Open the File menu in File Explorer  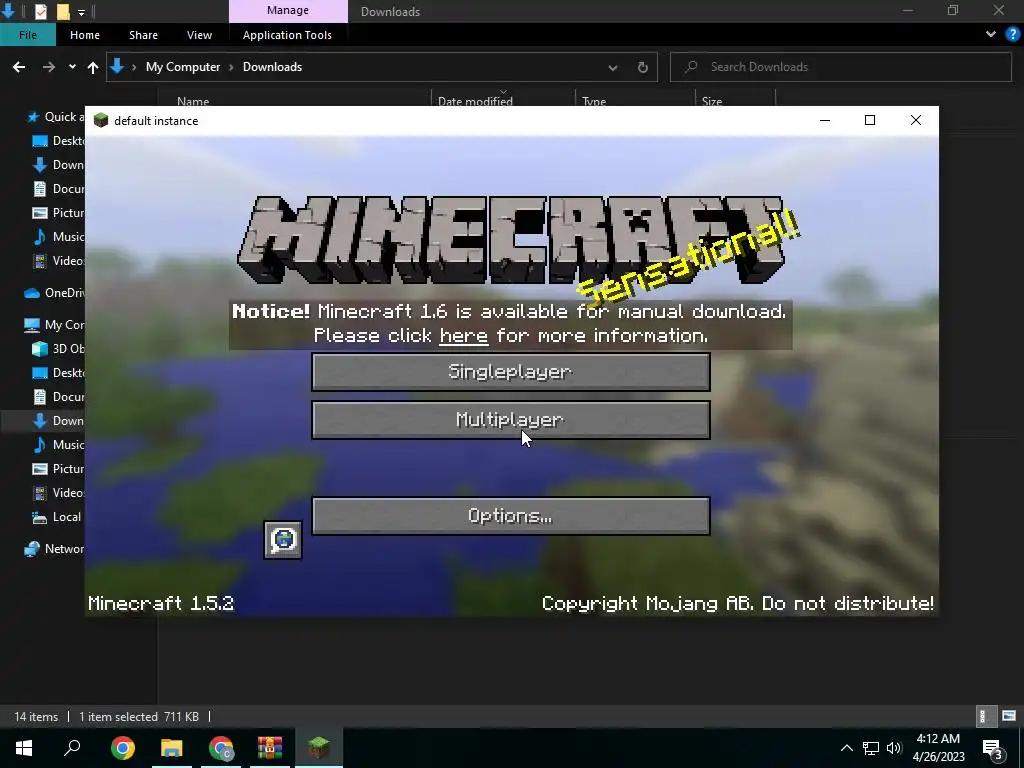[27, 35]
